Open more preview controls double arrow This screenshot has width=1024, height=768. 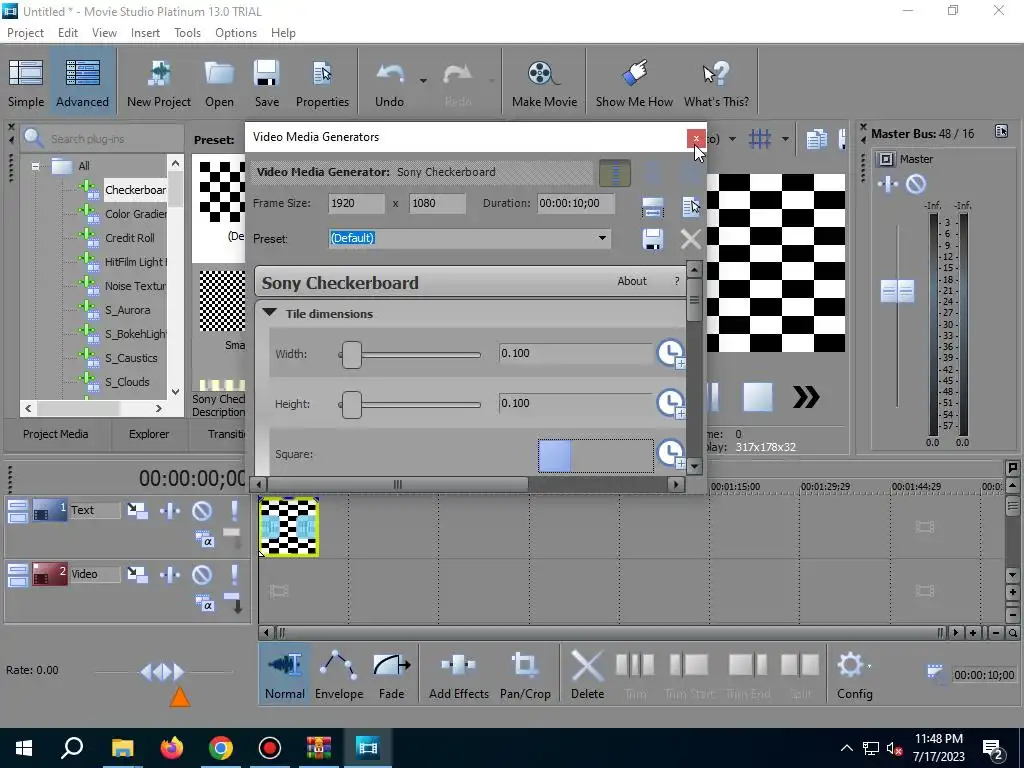tap(806, 397)
